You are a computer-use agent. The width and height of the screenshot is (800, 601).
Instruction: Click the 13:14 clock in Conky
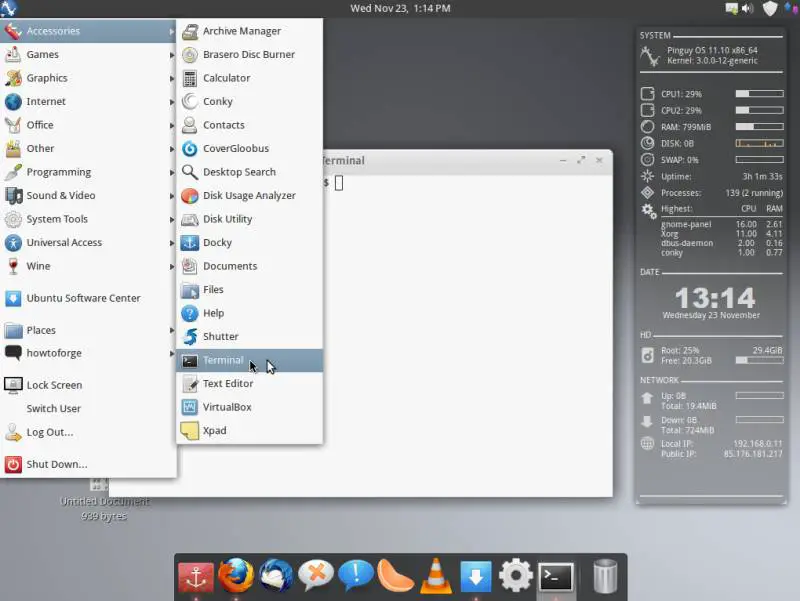(x=715, y=297)
